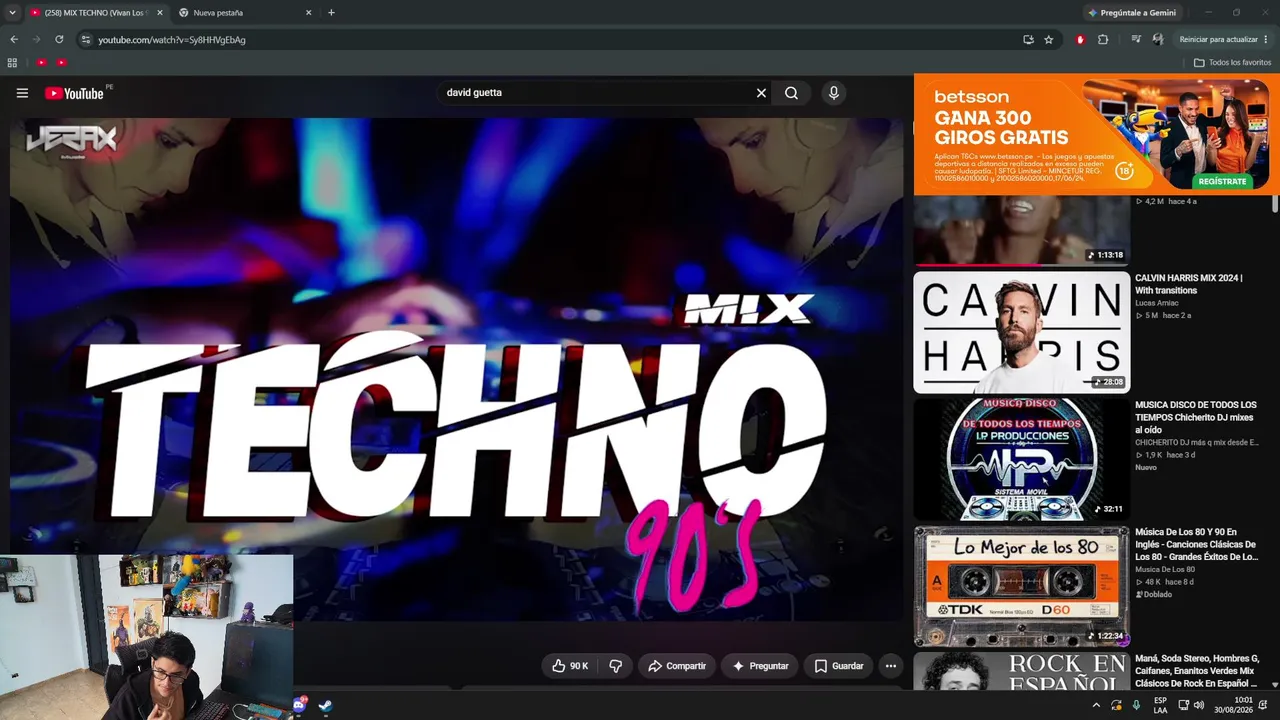Viewport: 1280px width, 720px height.
Task: Open Steam from the taskbar
Action: point(325,705)
